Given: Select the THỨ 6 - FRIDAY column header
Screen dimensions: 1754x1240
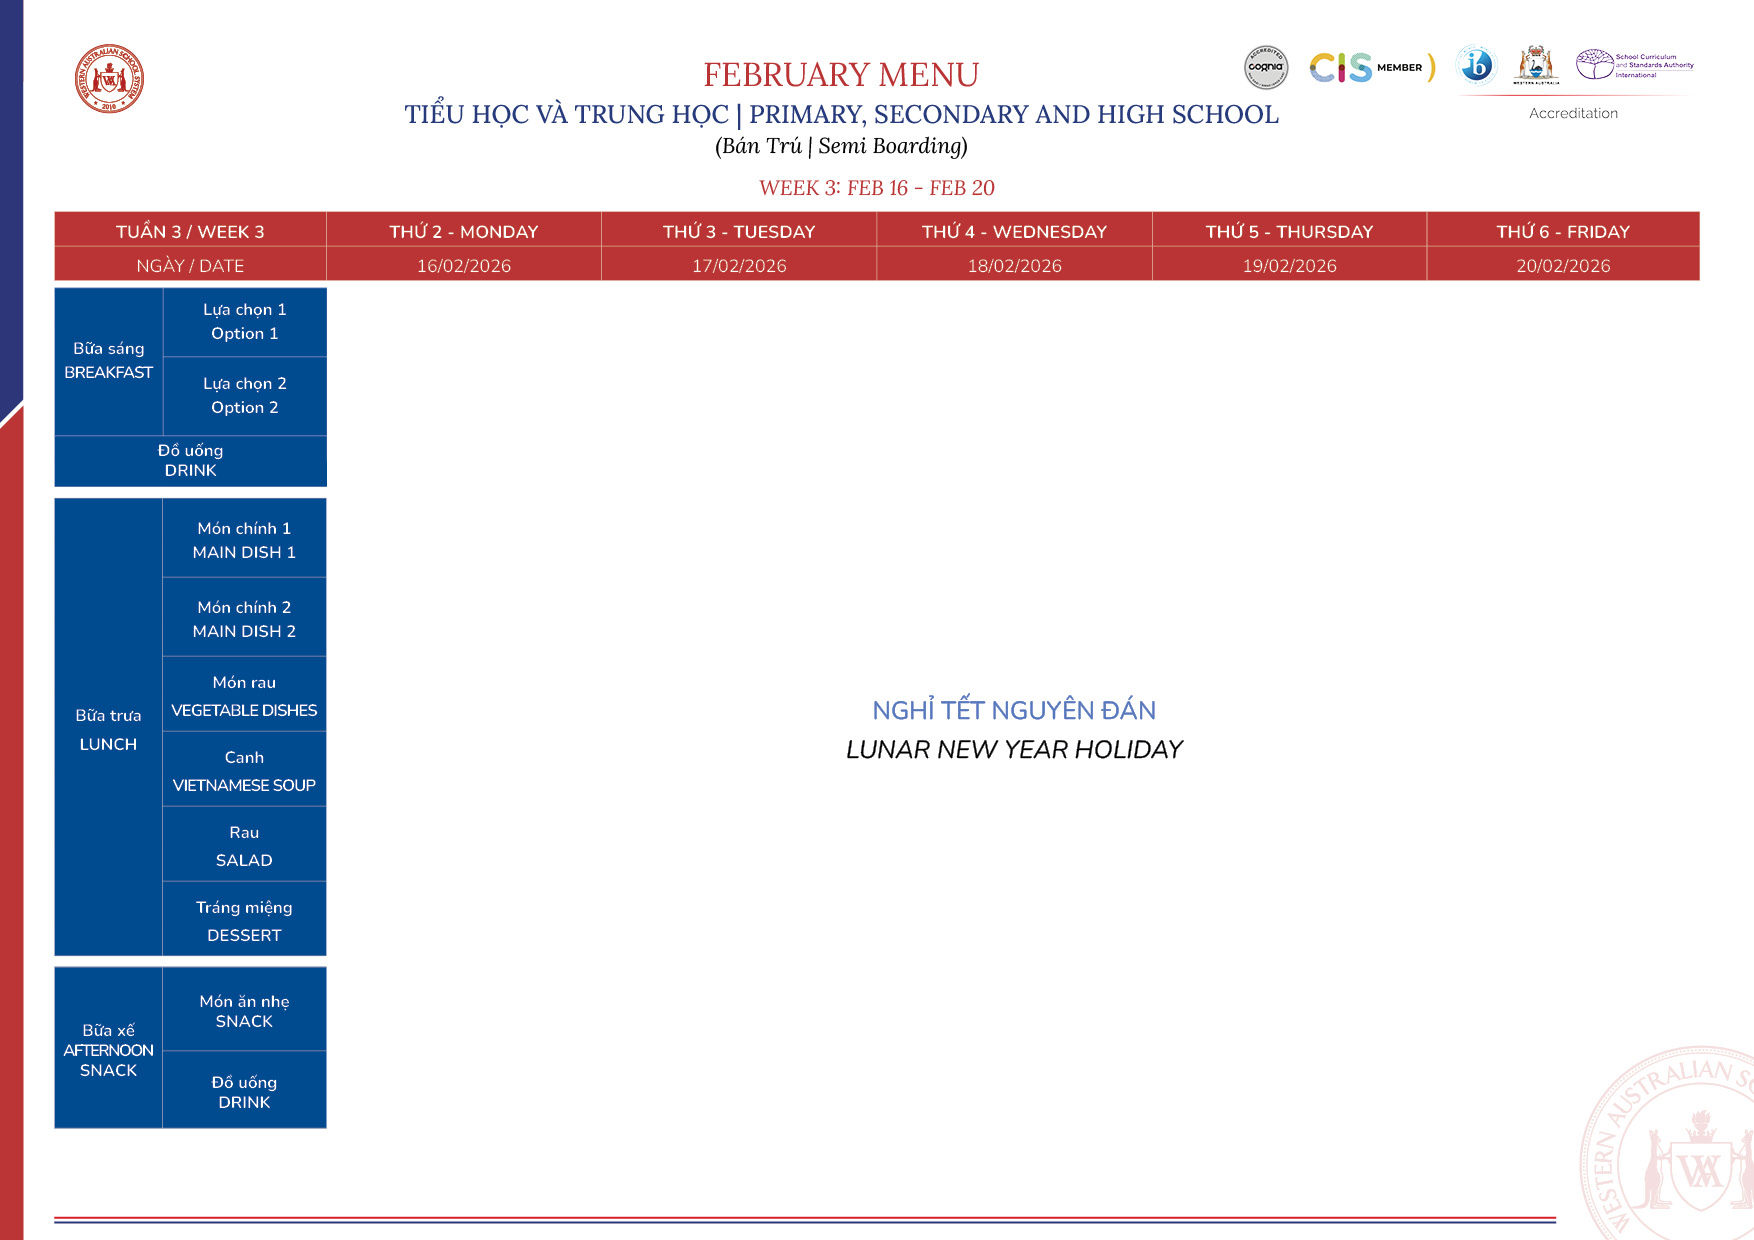Looking at the screenshot, I should pyautogui.click(x=1562, y=231).
